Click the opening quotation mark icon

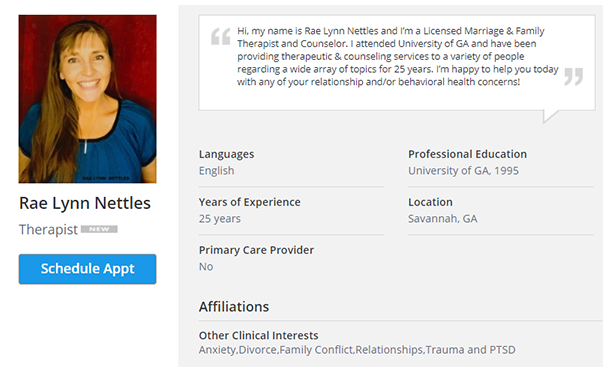(x=220, y=36)
